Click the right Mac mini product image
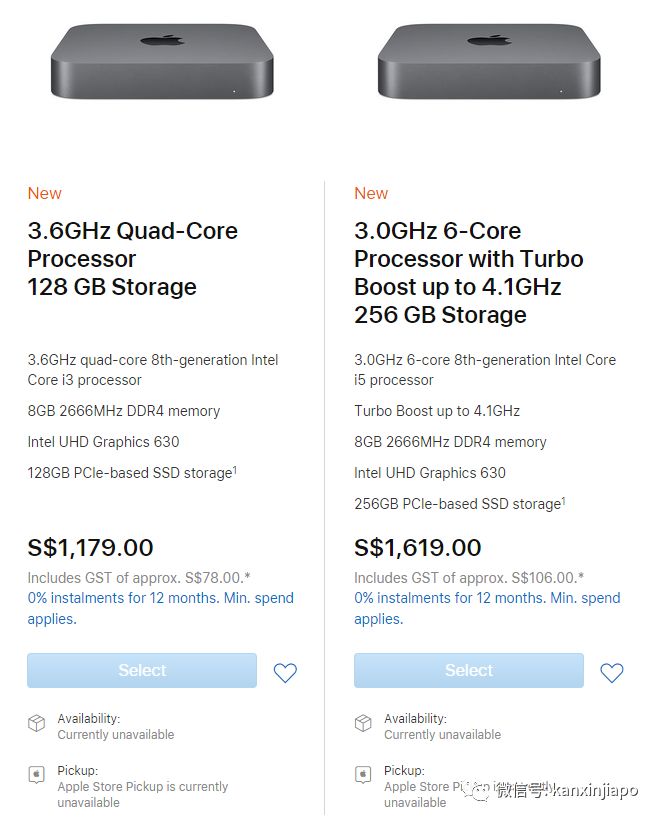Screen dimensions: 659x820 pyautogui.click(x=489, y=60)
